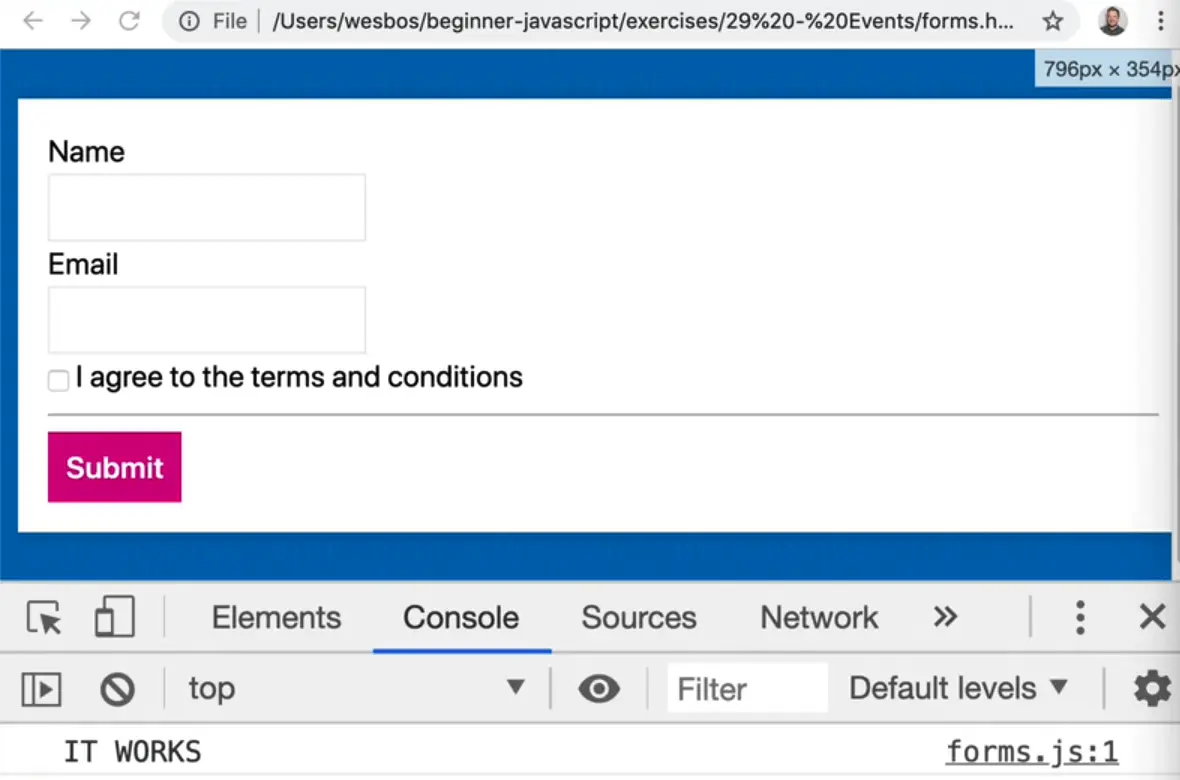Clear the console with the ban icon
The width and height of the screenshot is (1180, 780).
pyautogui.click(x=117, y=689)
